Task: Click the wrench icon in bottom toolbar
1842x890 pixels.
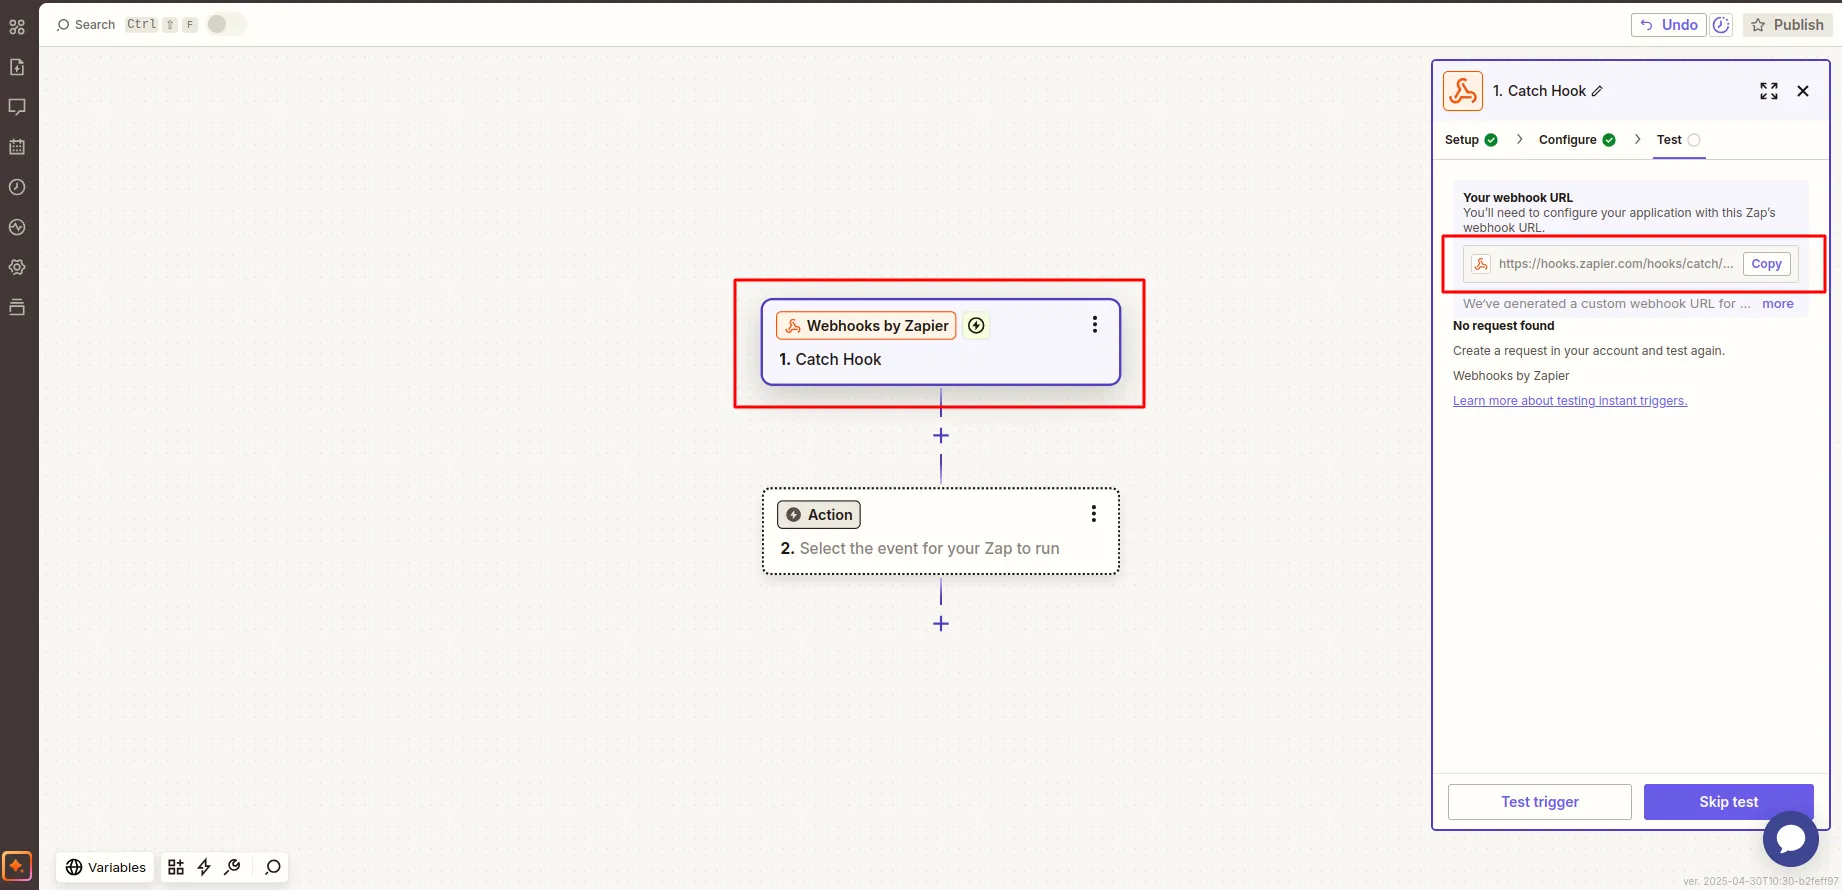Action: point(233,867)
